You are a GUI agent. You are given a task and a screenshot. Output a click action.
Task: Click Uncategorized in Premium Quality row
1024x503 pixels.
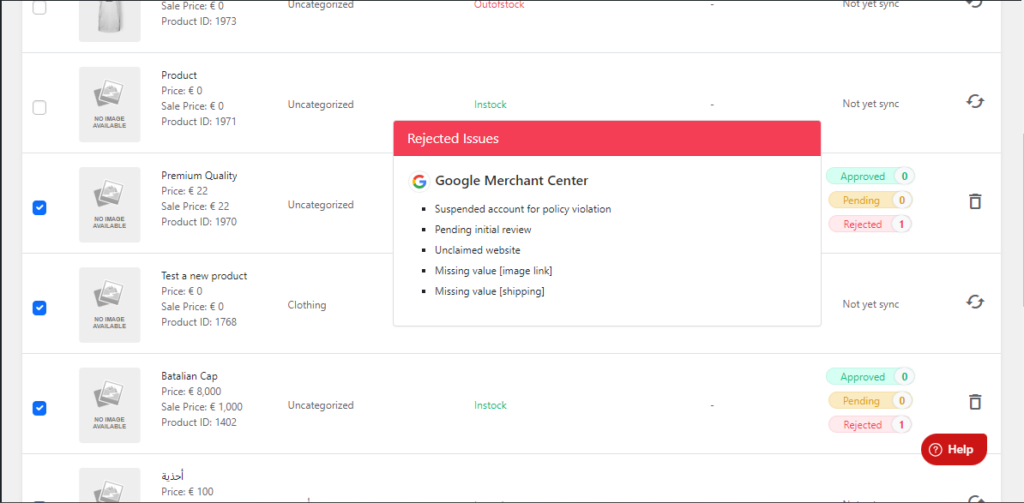(321, 204)
